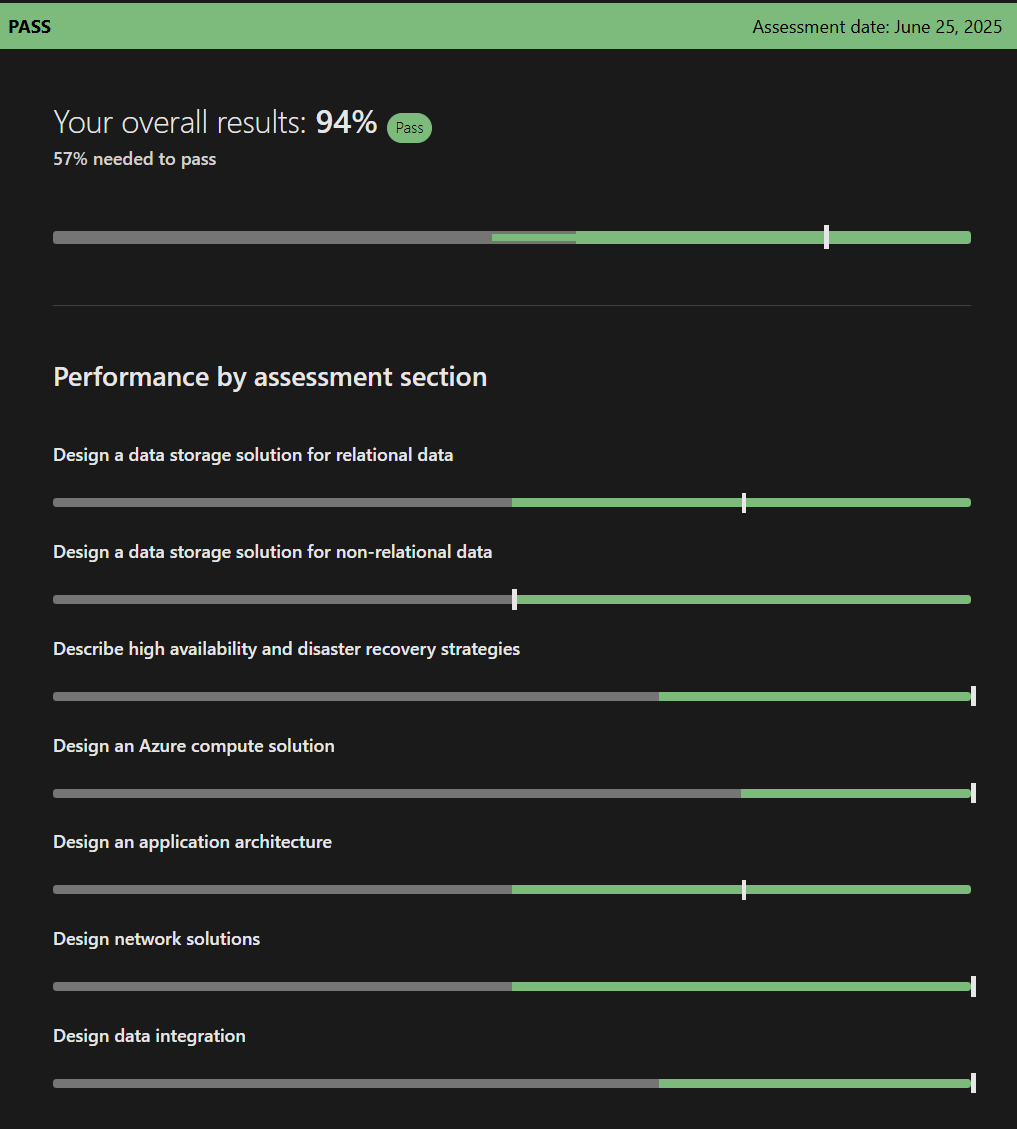Screen dimensions: 1017x1129
Task: Click the Assessment date text
Action: (x=877, y=27)
